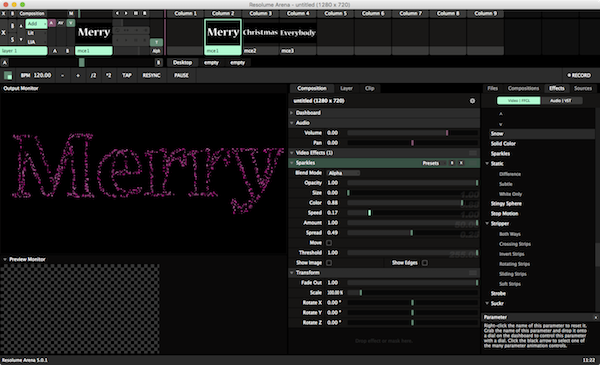Viewport: 600px width, 365px height.
Task: Adjust the Speed slider of Sparkles
Action: [412, 213]
